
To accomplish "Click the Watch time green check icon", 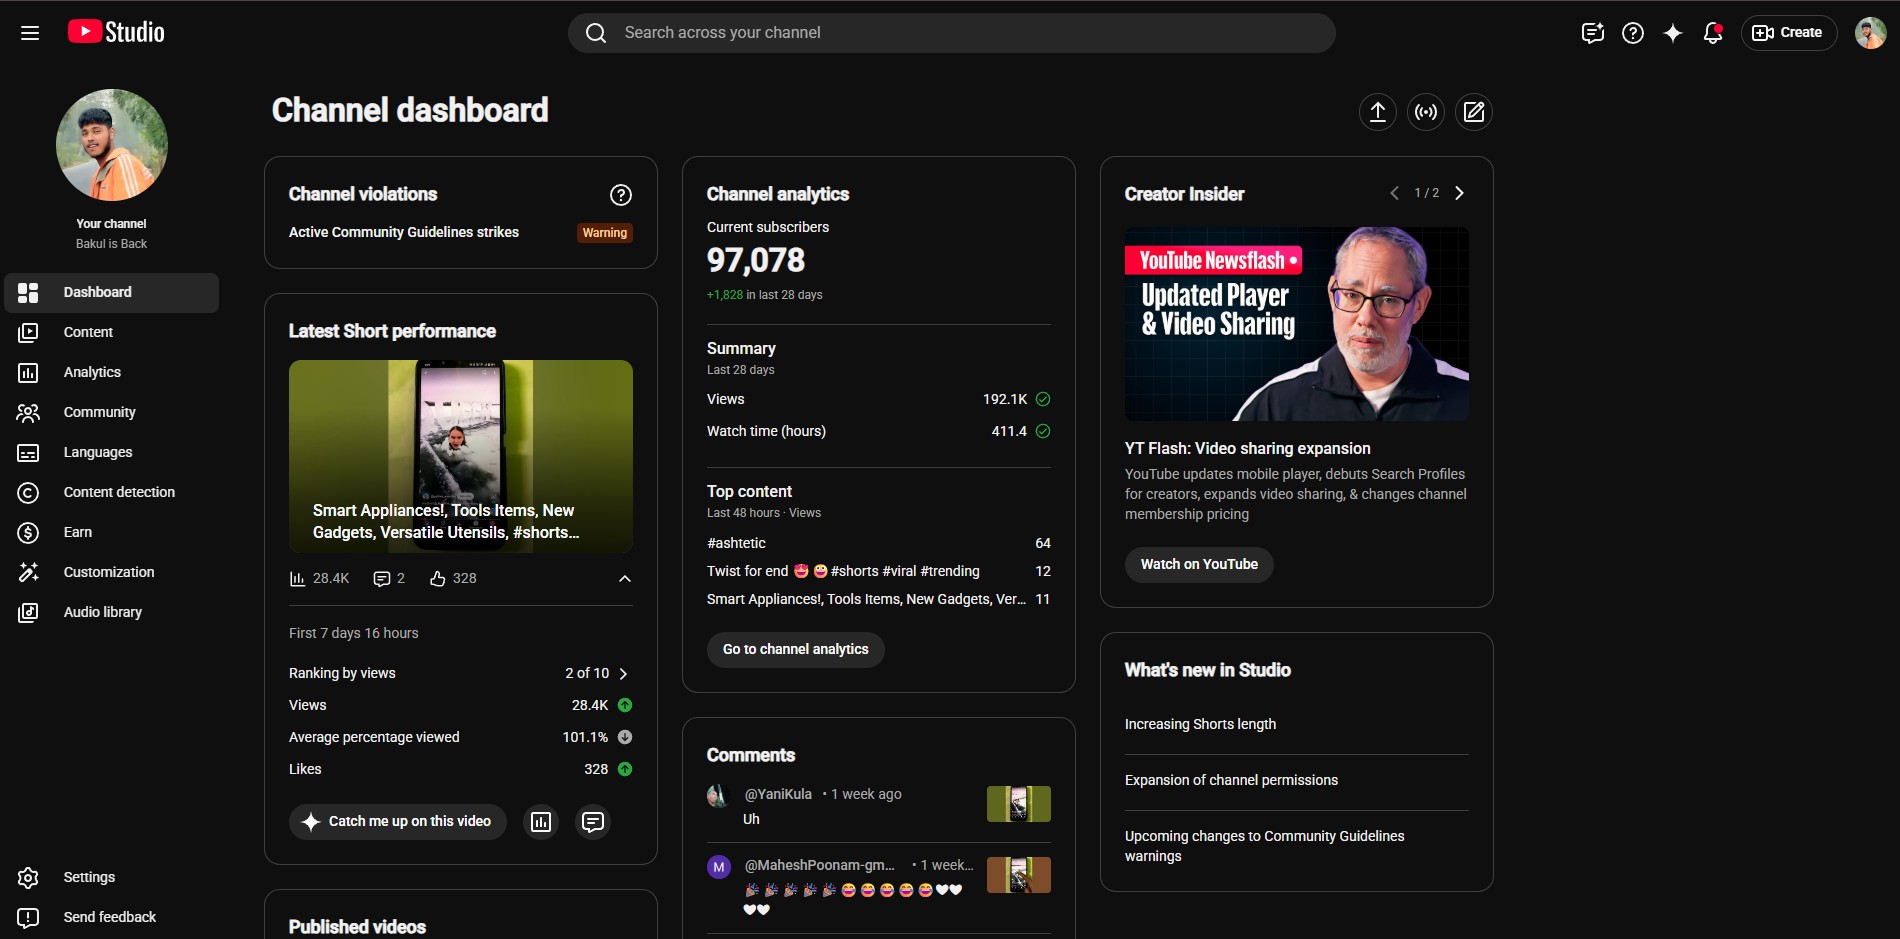I will coord(1043,431).
